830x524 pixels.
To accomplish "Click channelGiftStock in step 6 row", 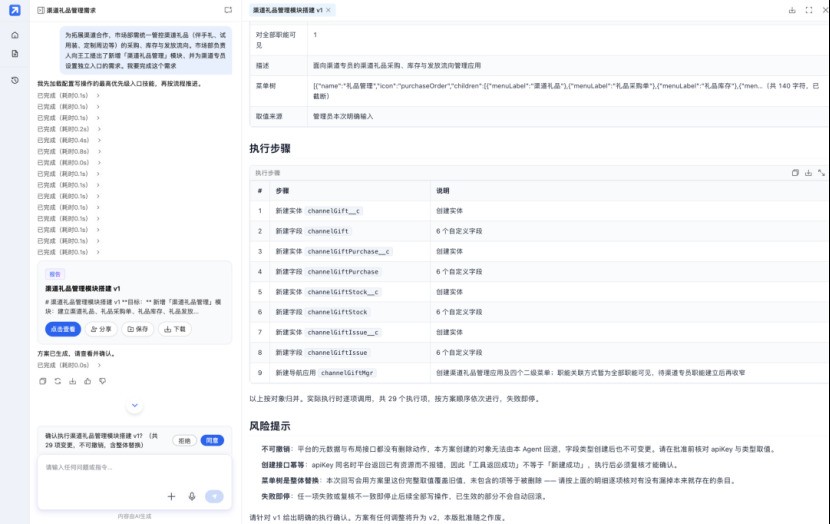I will pos(337,312).
